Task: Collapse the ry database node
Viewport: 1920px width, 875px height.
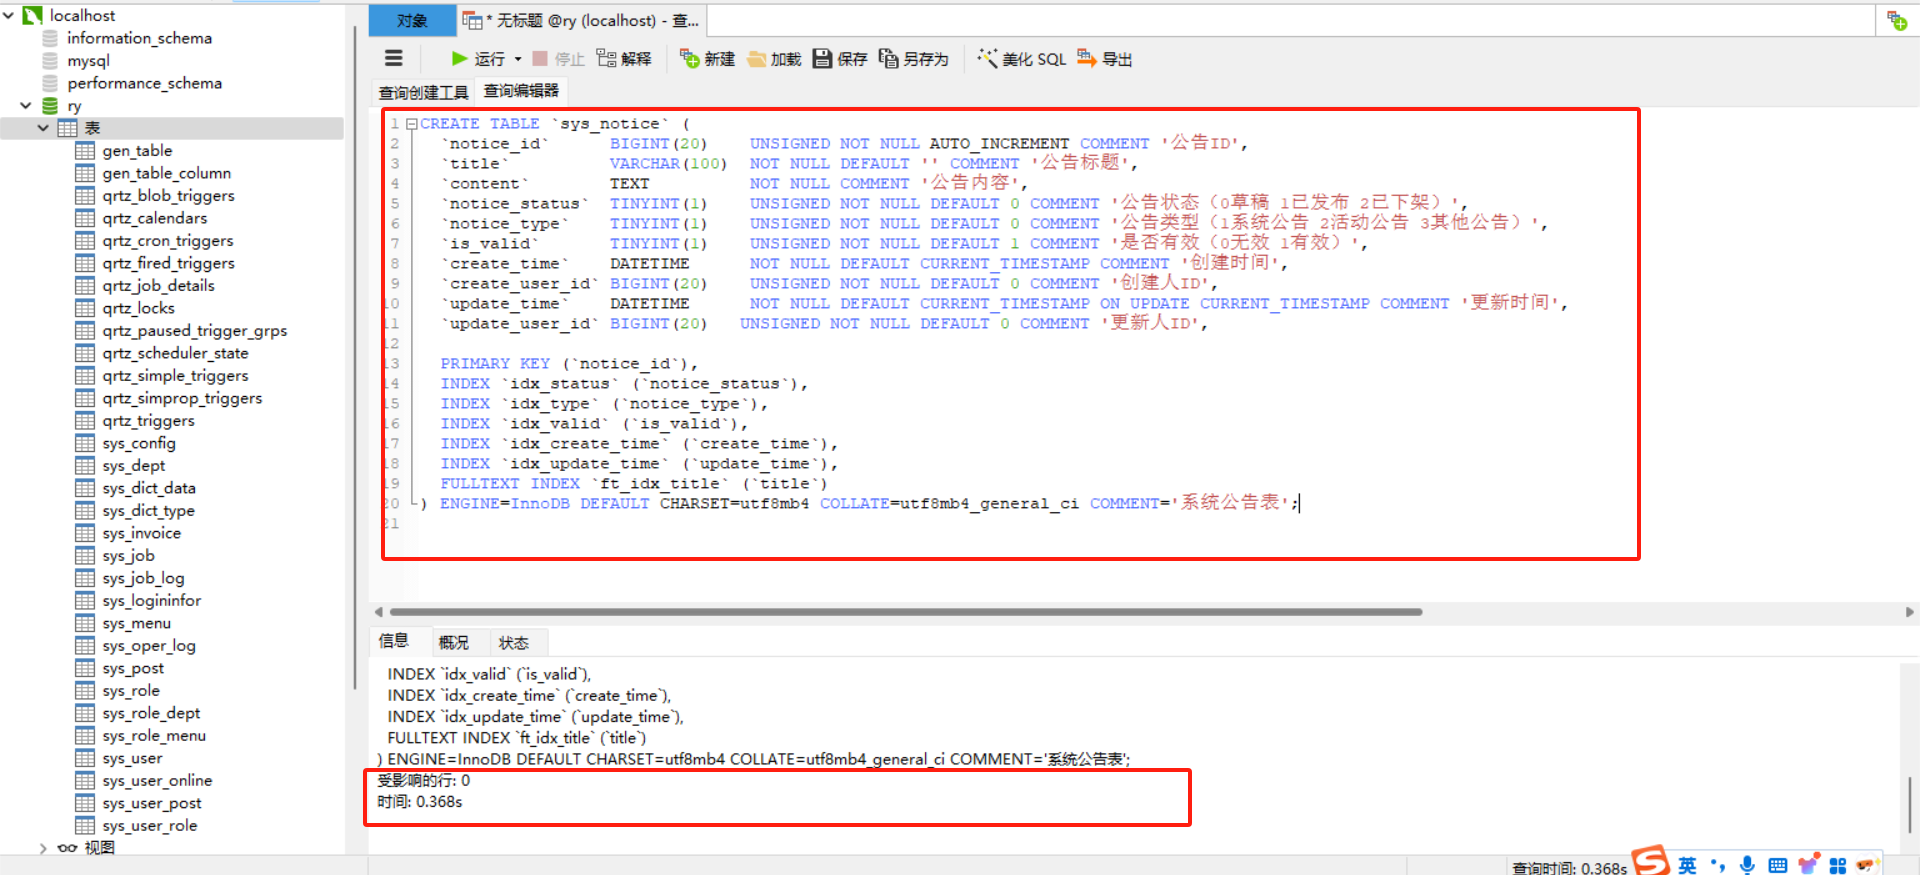Action: click(26, 105)
